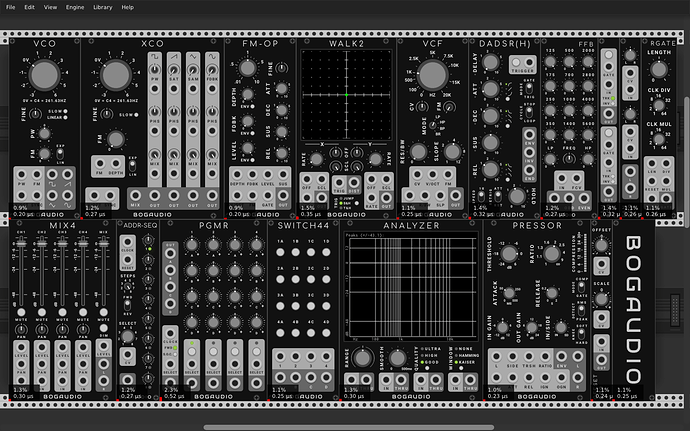Open the View menu
Screen dimensions: 690x431
click(x=50, y=7)
